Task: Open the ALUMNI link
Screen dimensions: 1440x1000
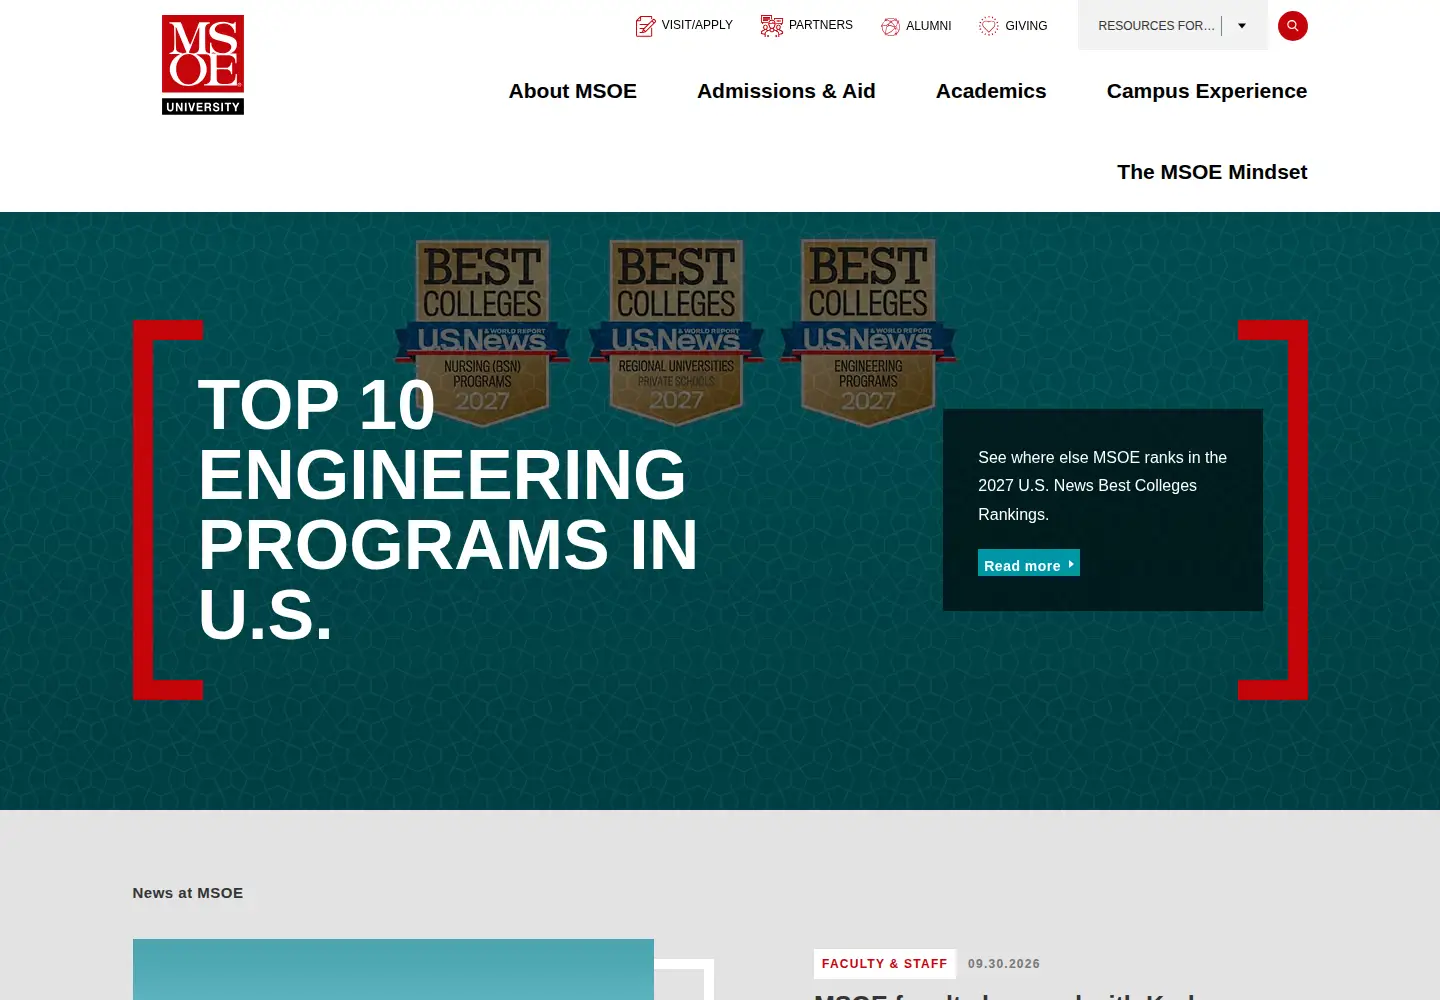Action: click(x=928, y=26)
